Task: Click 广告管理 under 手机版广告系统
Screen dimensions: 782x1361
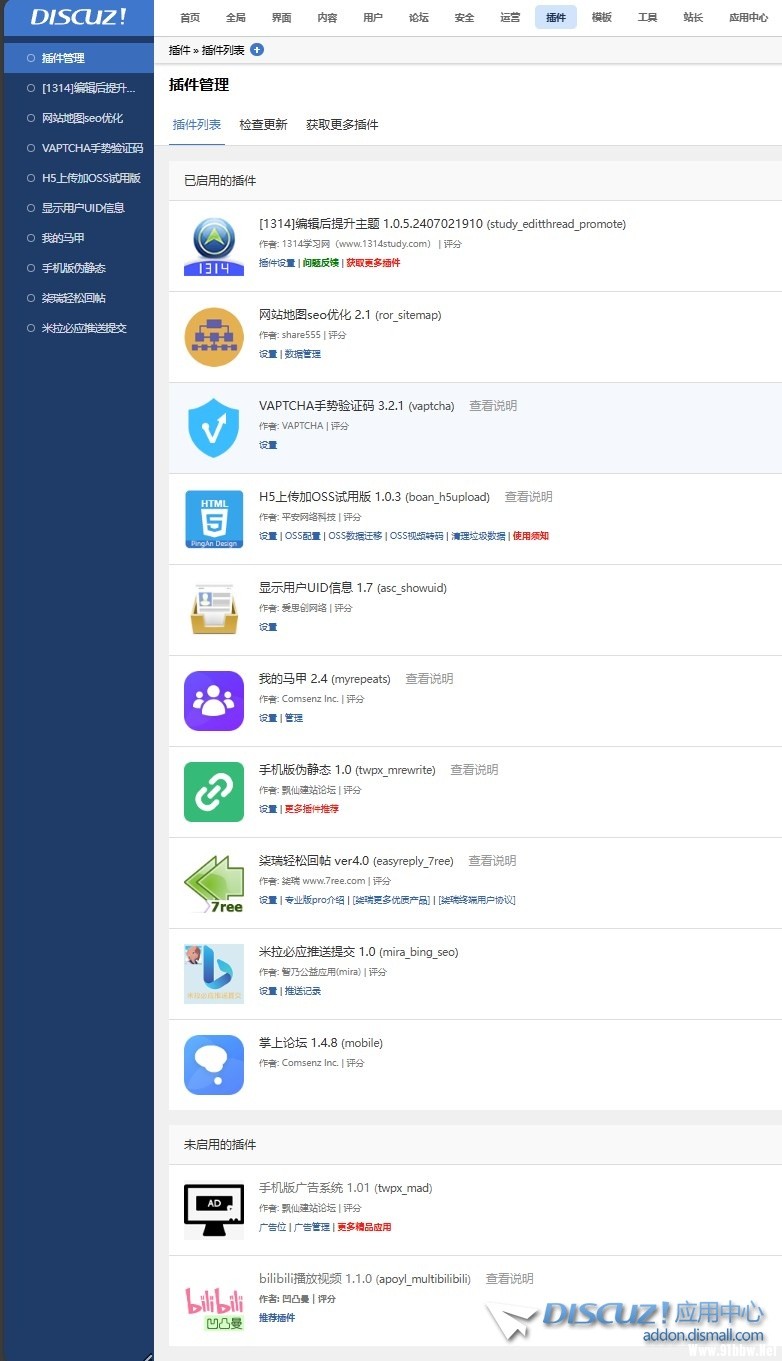Action: coord(311,1227)
